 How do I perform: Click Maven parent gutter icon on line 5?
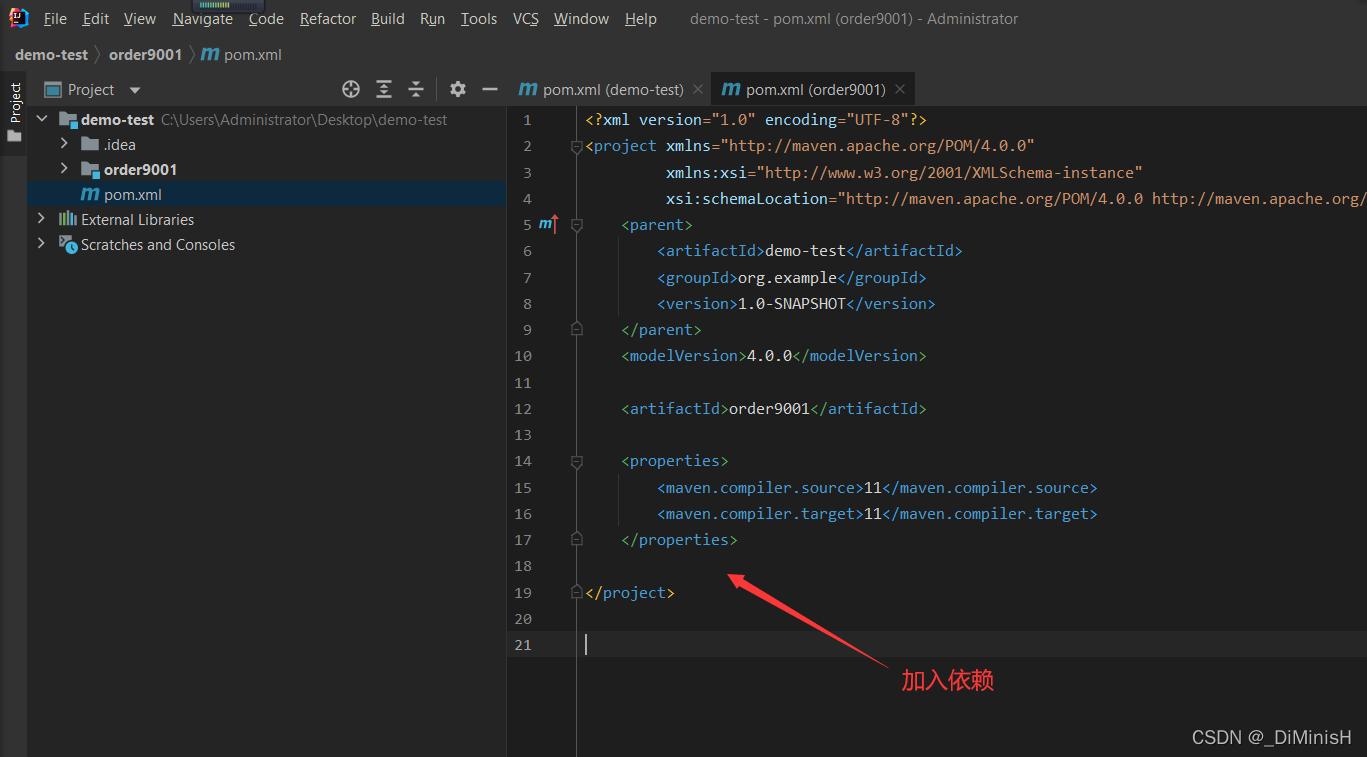point(548,224)
